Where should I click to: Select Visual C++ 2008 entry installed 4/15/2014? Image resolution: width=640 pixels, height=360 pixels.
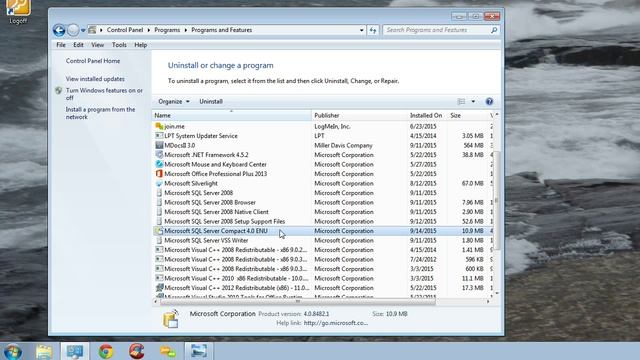click(322, 250)
